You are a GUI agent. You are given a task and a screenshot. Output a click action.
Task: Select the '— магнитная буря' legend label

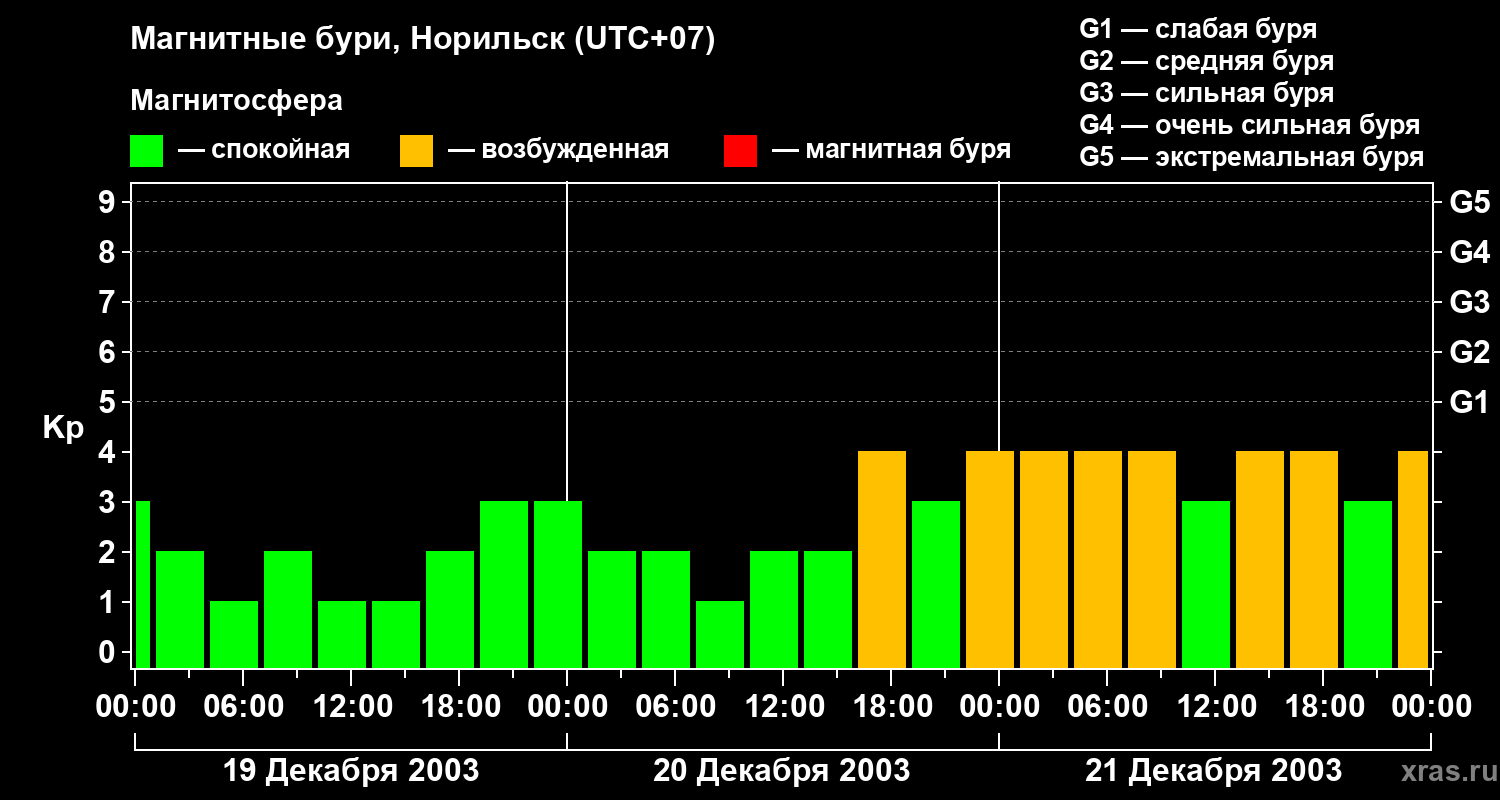[x=891, y=150]
